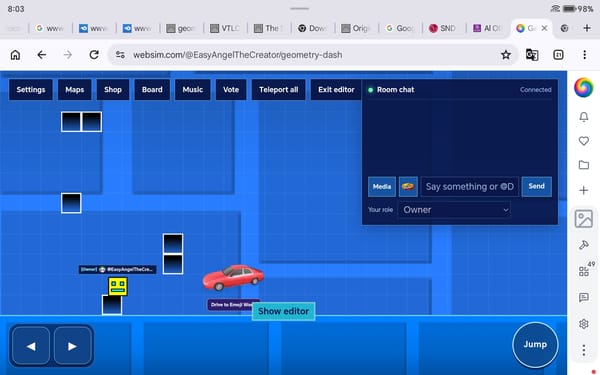Open the sidebar three-dot more menu
Screen dimensions: 600x375
pyautogui.click(x=584, y=350)
